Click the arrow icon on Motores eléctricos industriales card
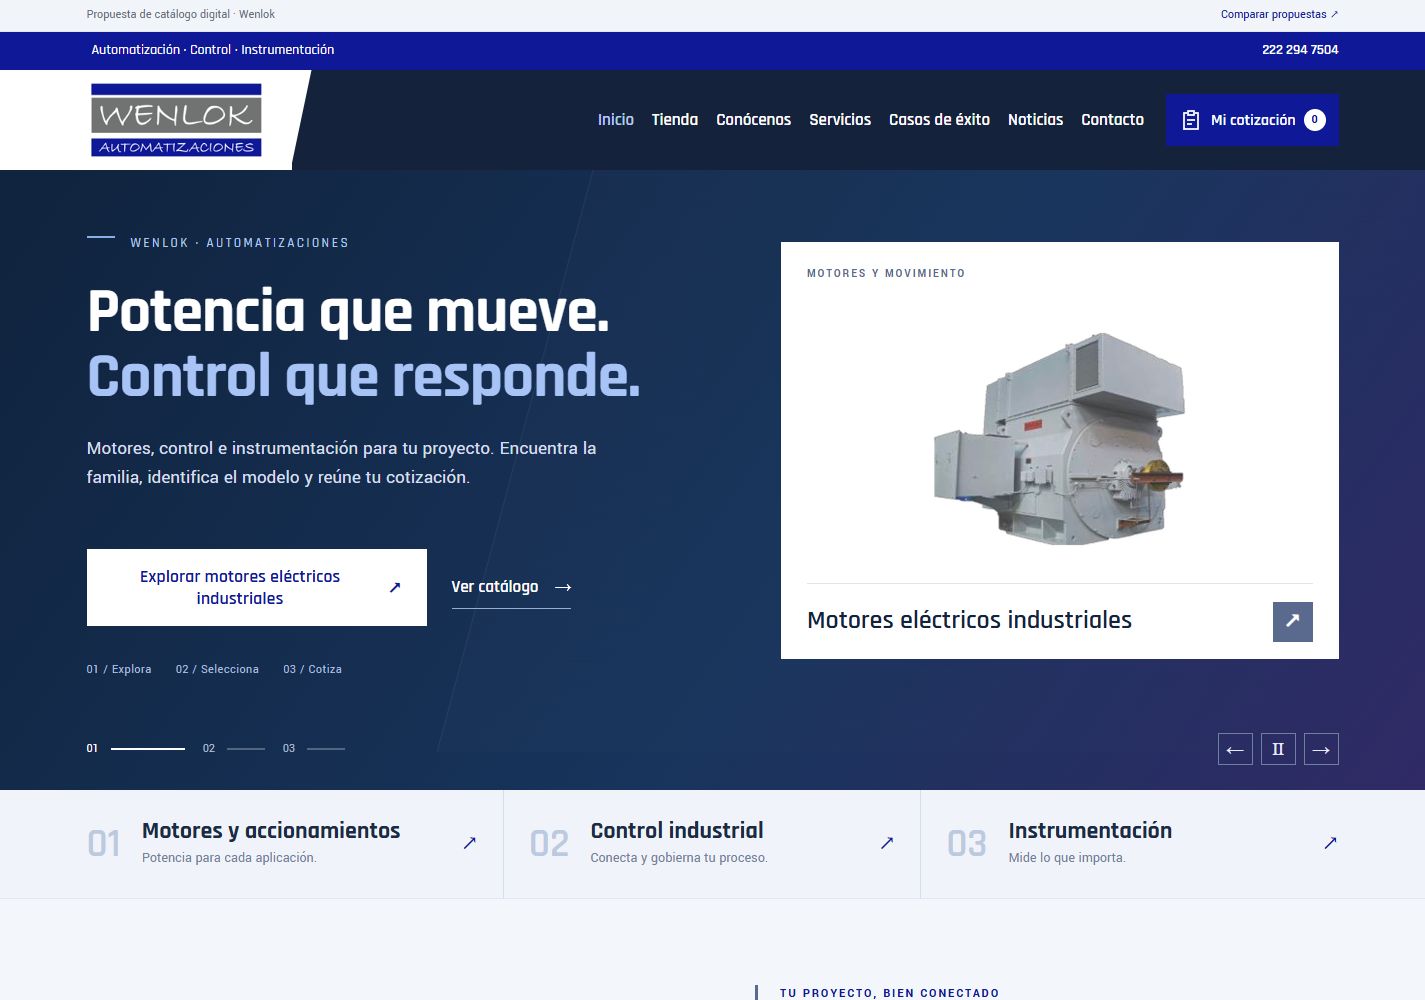Screen dimensions: 1425x1000 1292,621
